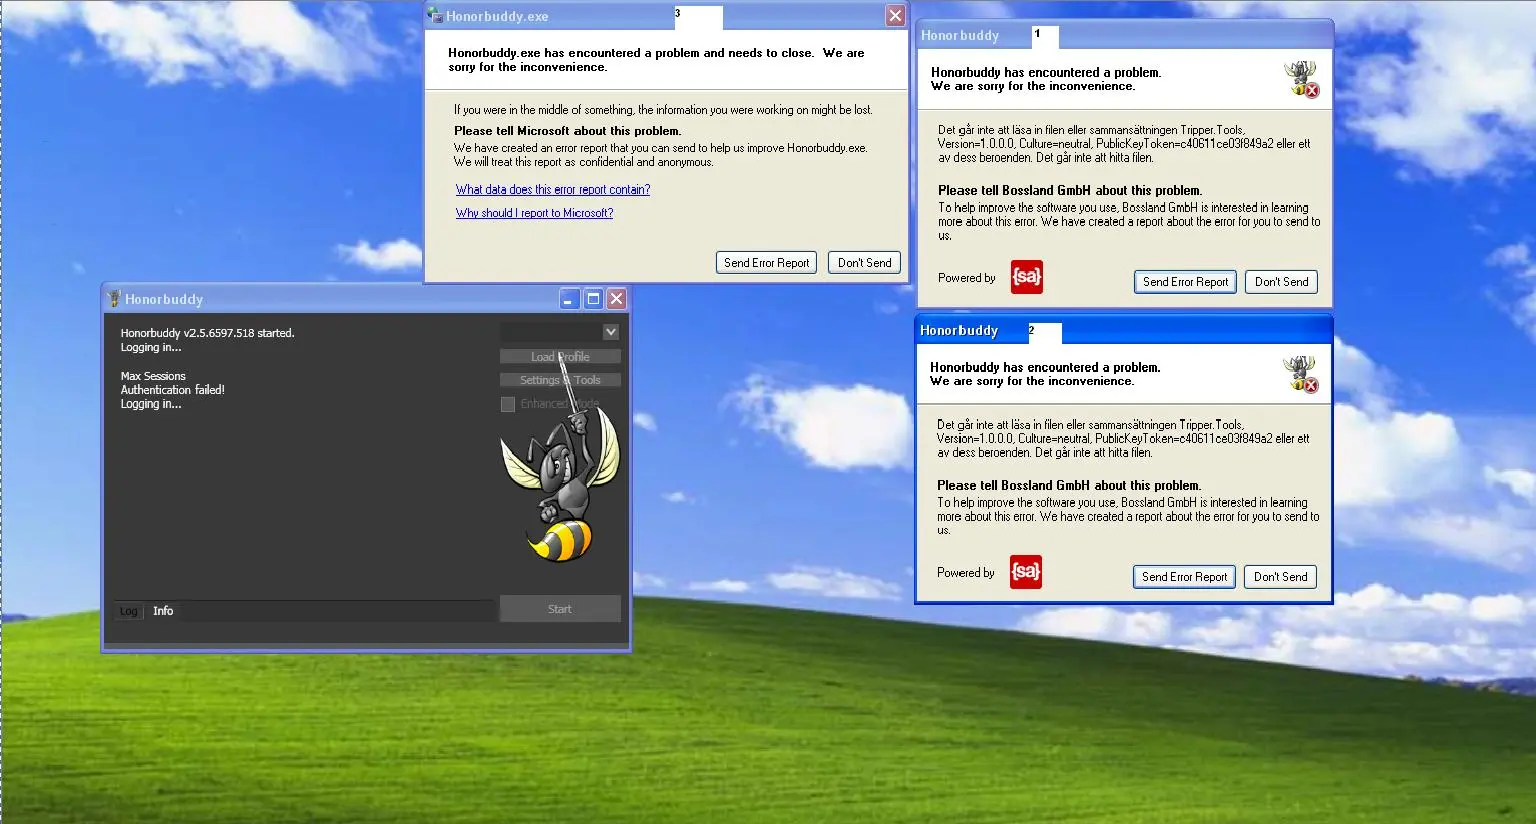Screen dimensions: 1536x824
Task: Toggle the Enhanced Mode checkbox
Action: click(508, 404)
